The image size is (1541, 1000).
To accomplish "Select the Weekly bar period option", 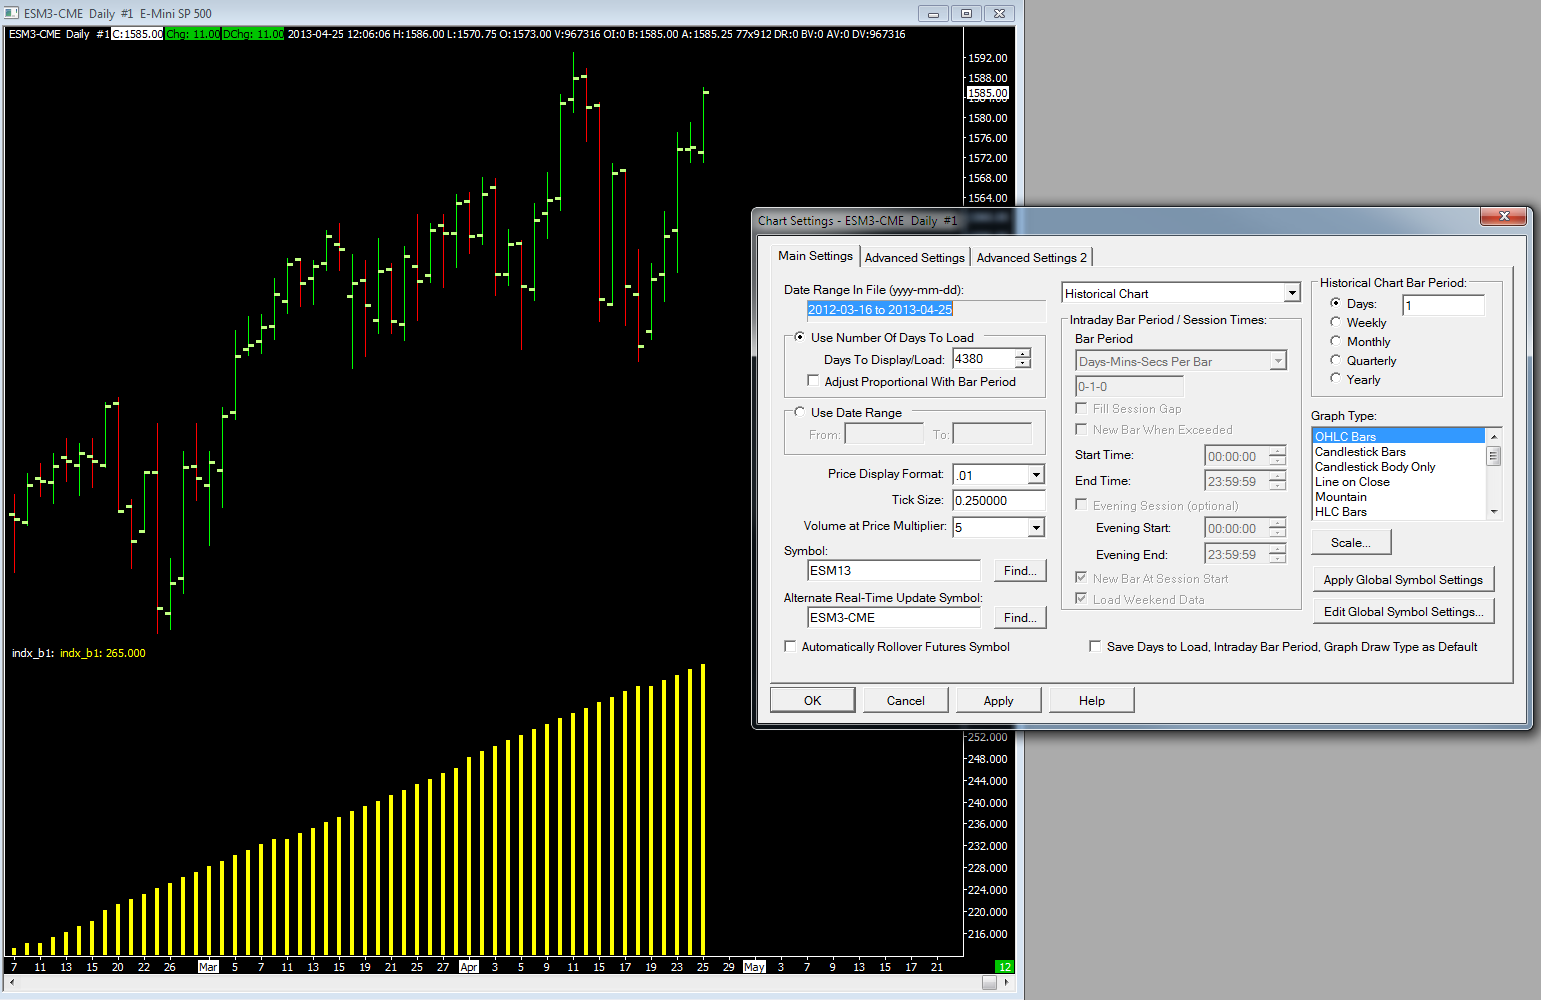I will 1335,322.
